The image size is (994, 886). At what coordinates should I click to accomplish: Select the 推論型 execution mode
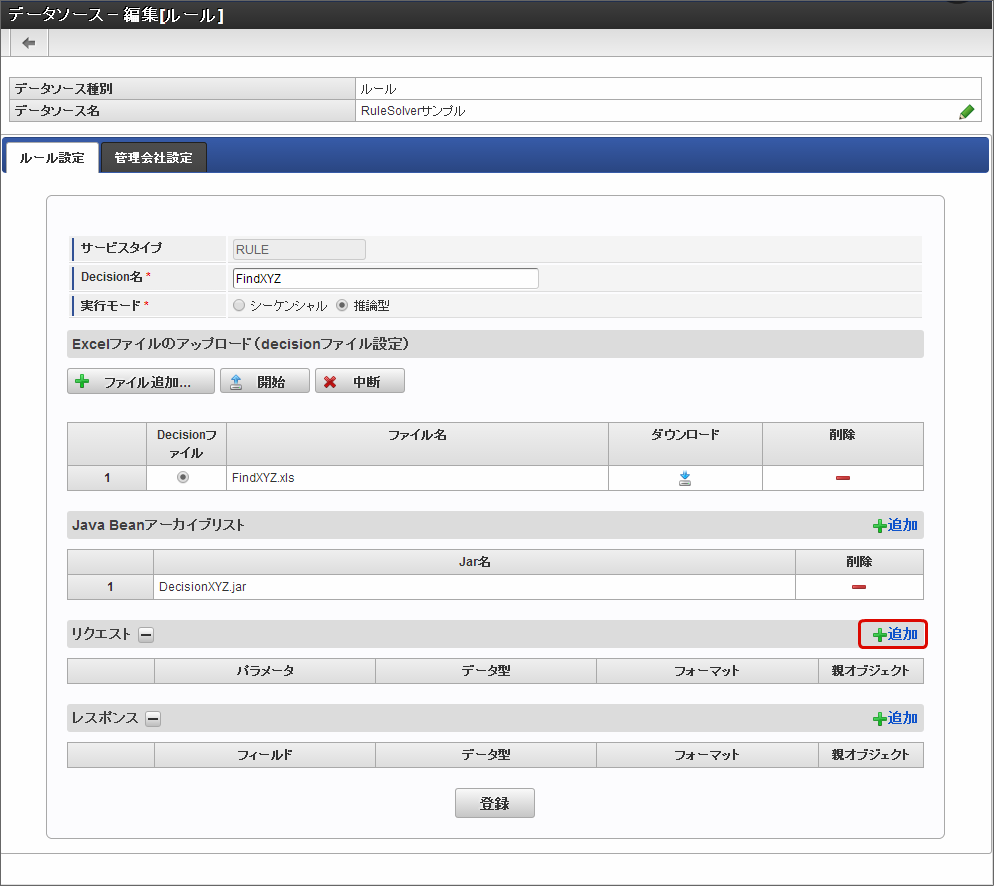[342, 305]
